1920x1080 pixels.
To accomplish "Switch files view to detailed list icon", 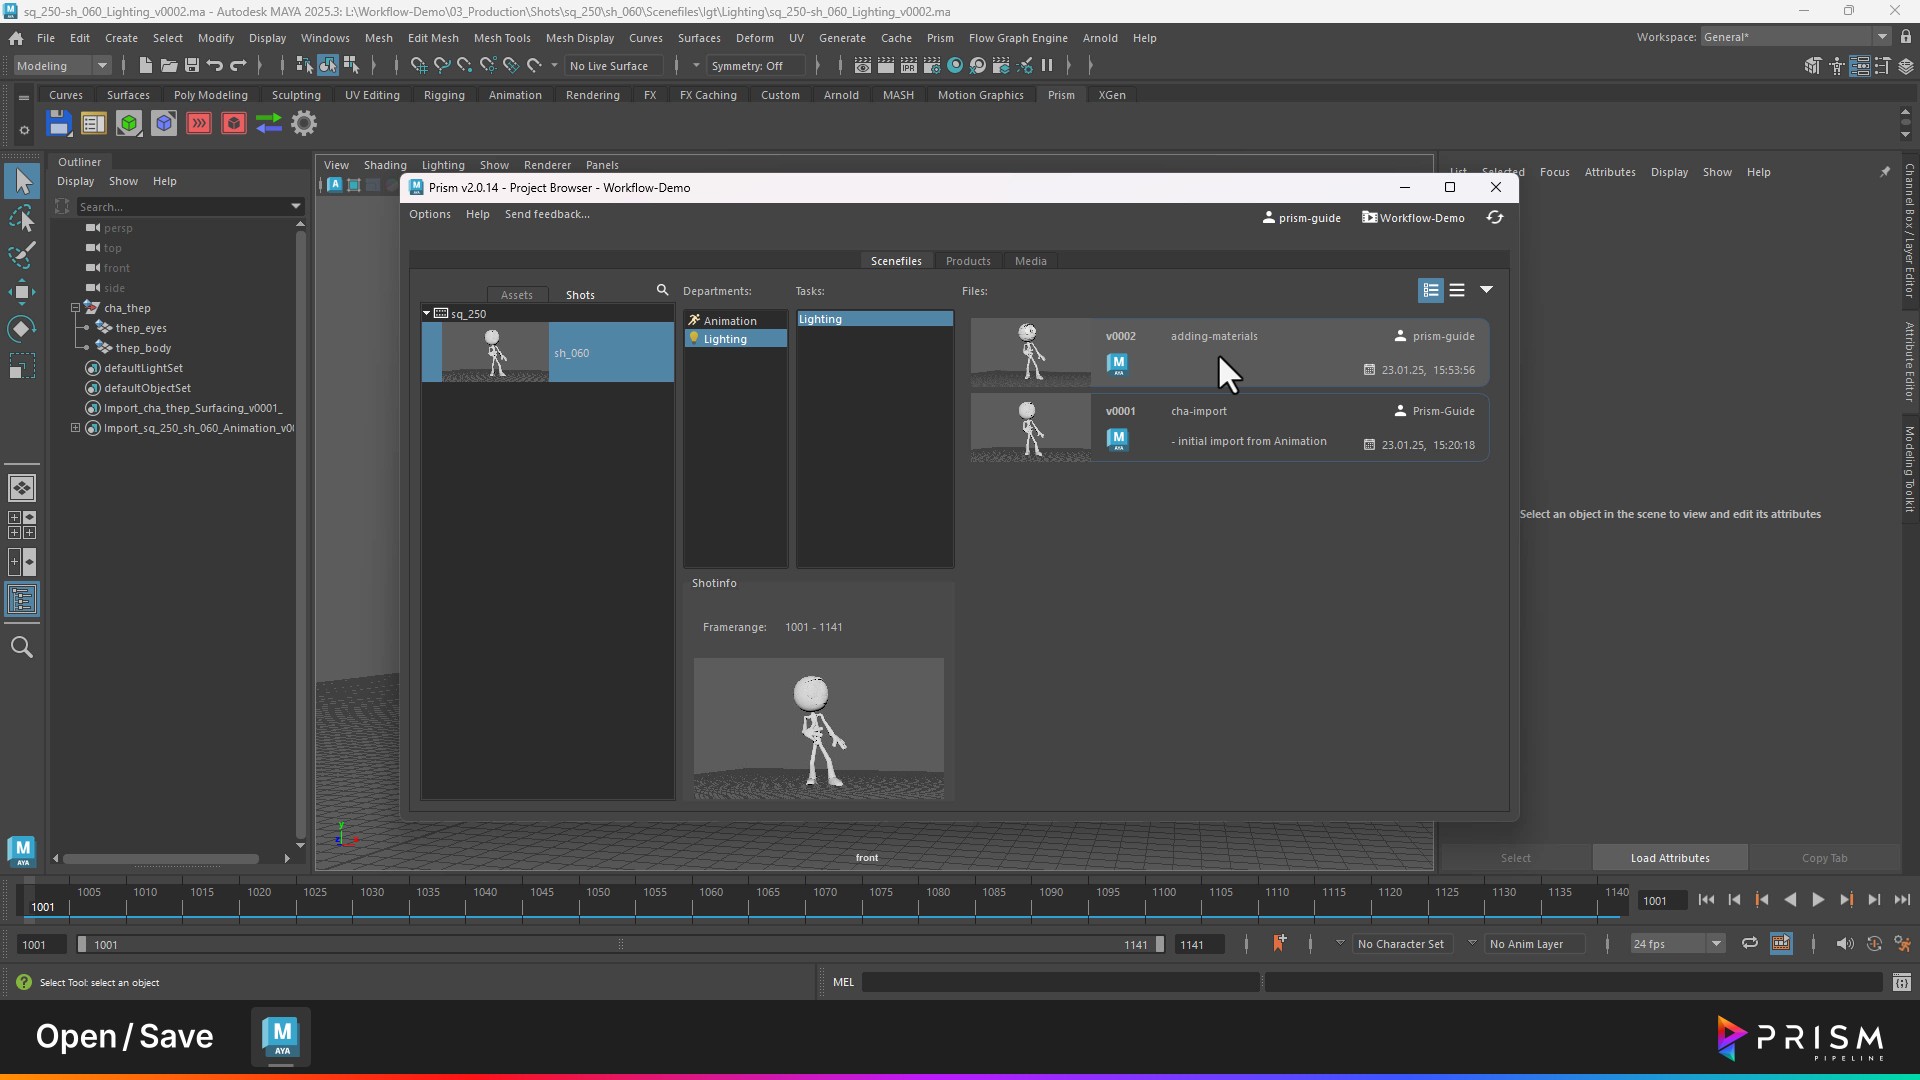I will [1431, 290].
